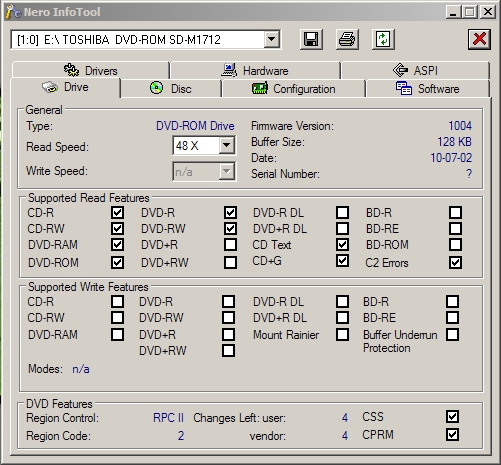The image size is (501, 465).
Task: Open the Read Speed 48 X dropdown
Action: pos(226,145)
